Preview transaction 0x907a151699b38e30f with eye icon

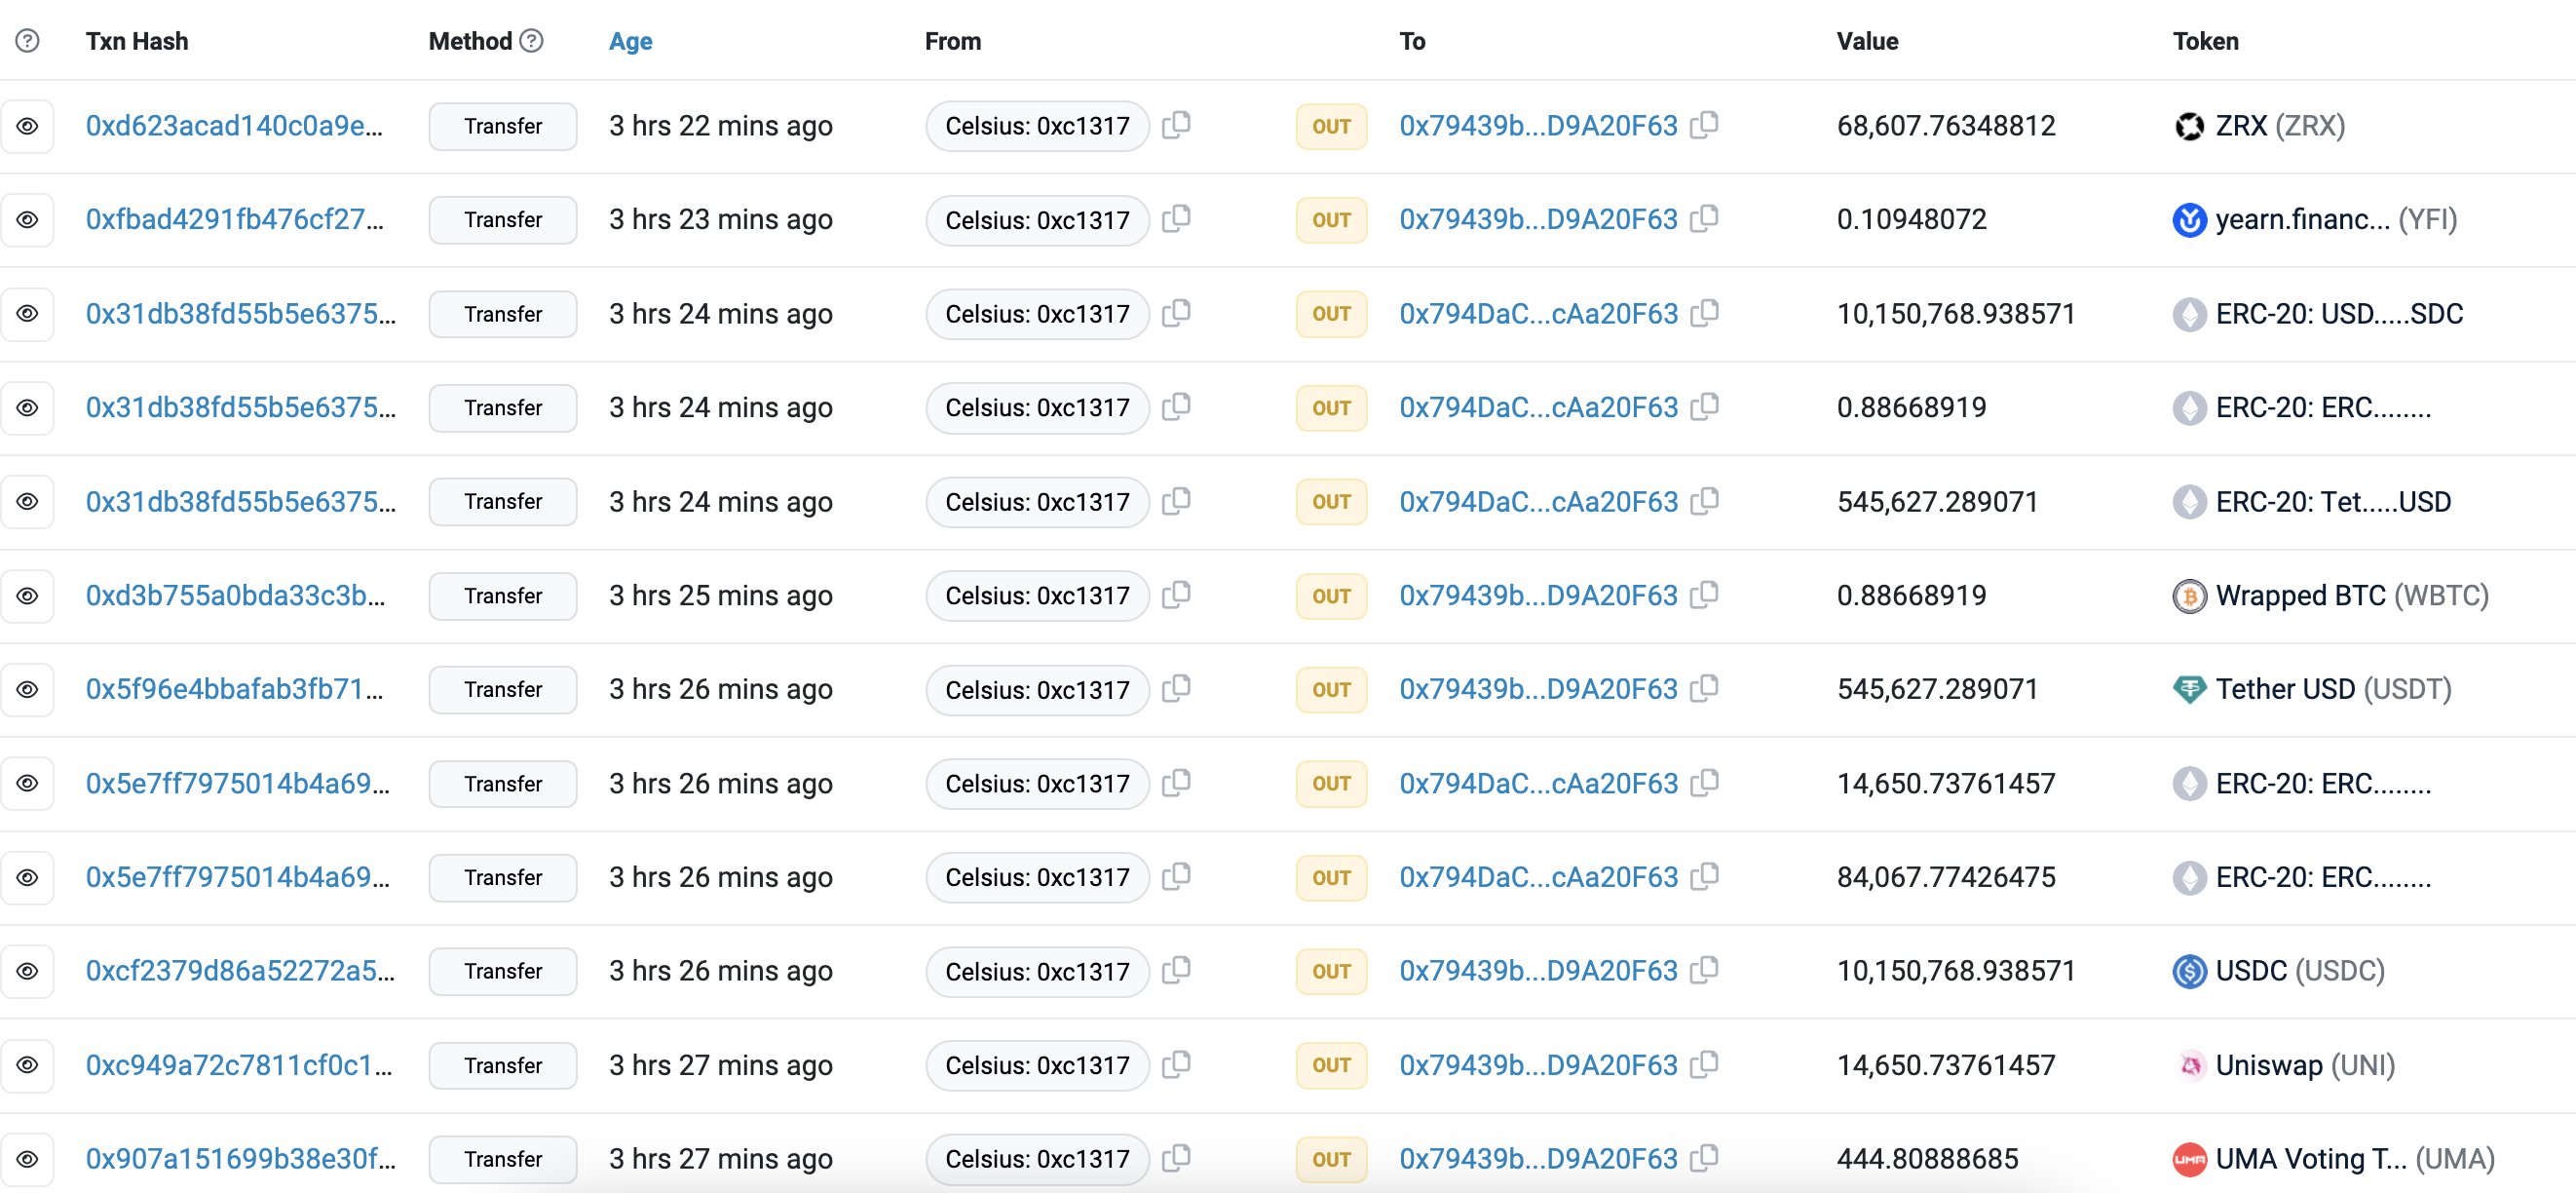pyautogui.click(x=27, y=1159)
